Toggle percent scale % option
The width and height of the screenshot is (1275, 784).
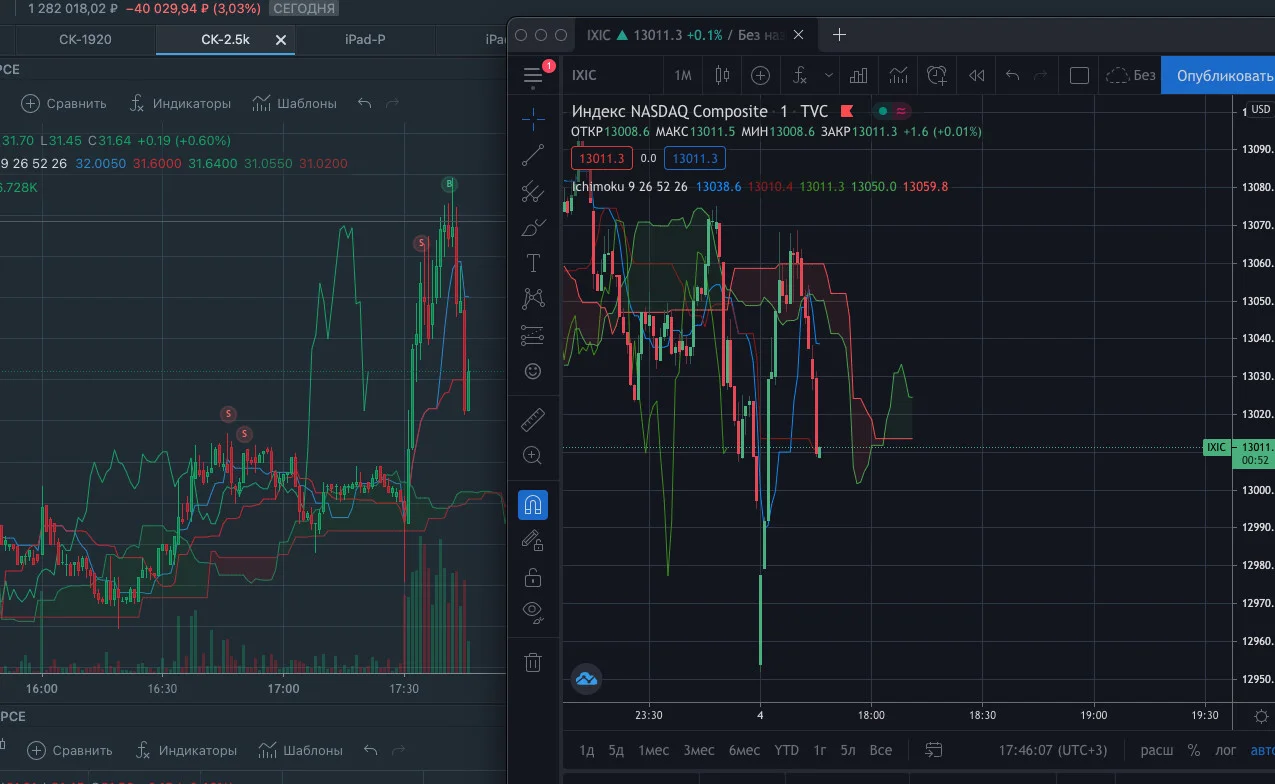point(1193,750)
